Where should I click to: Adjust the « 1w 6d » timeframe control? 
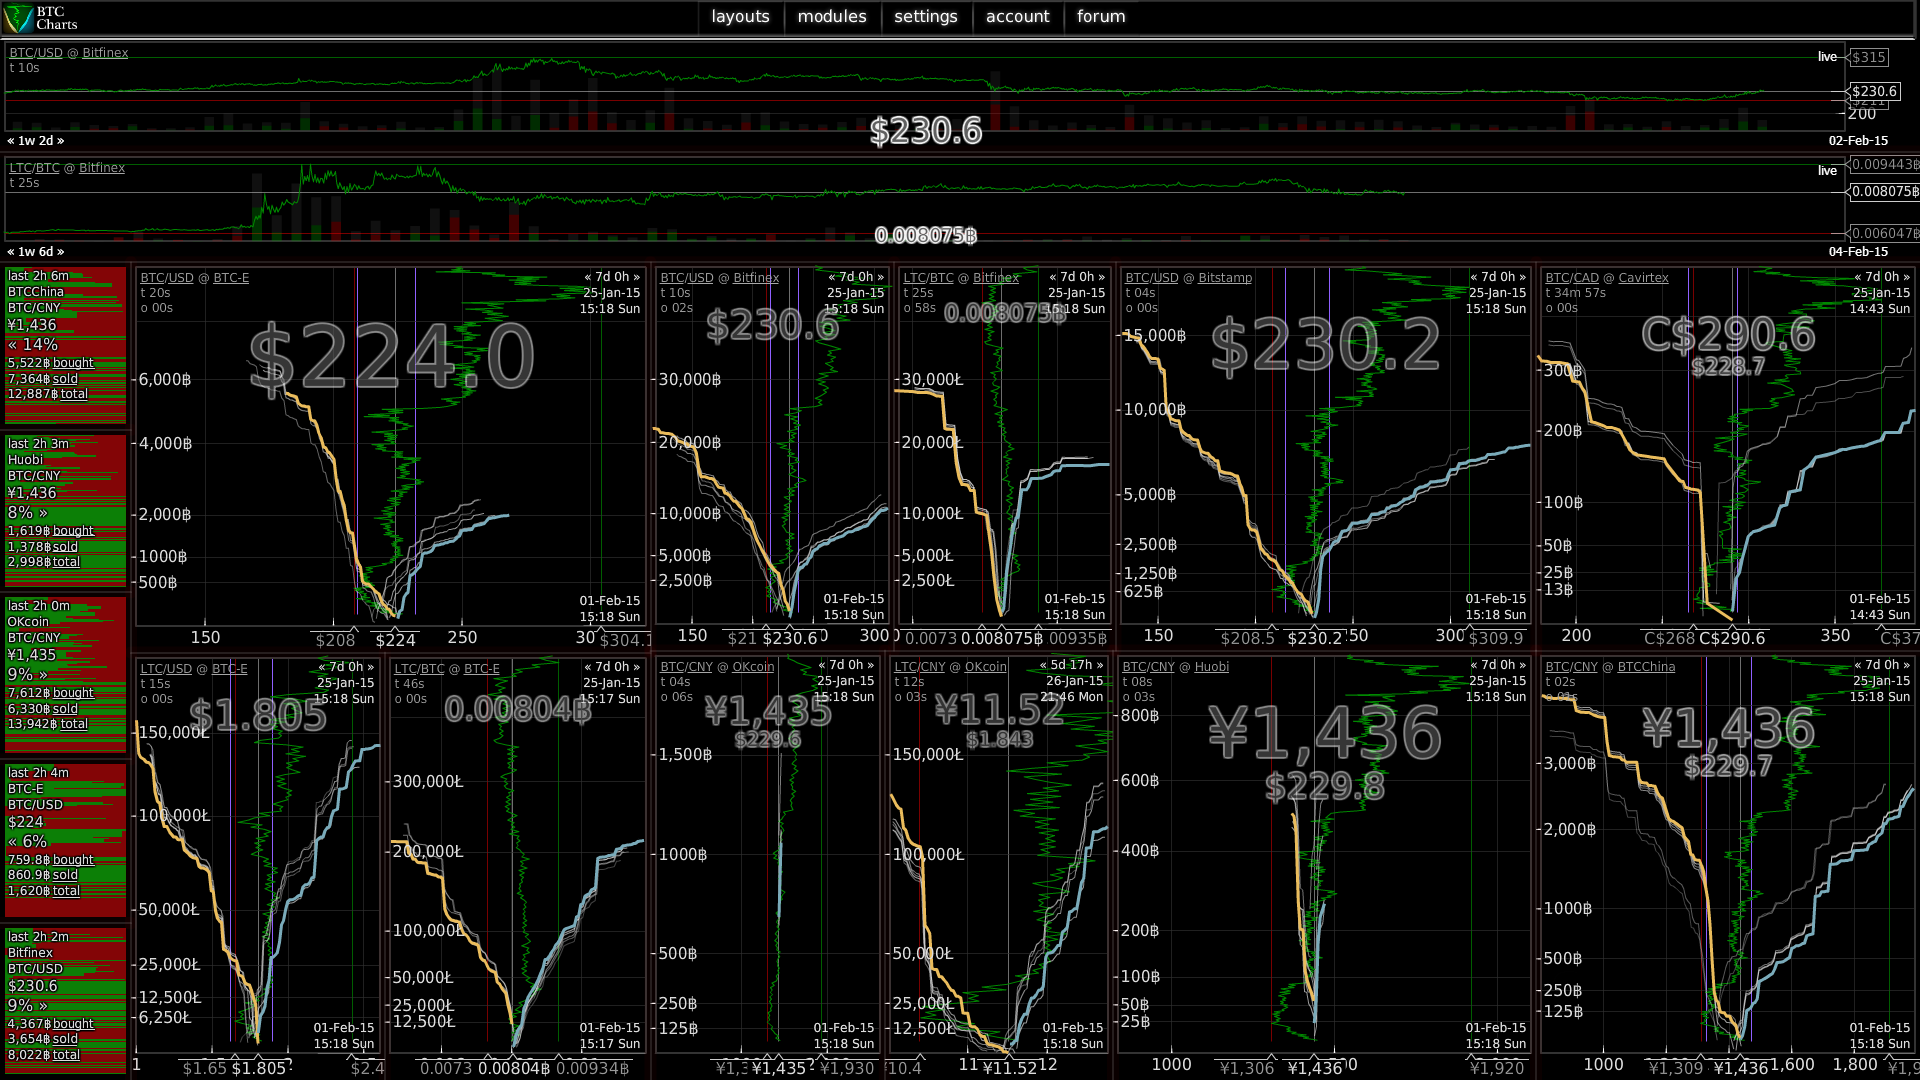pyautogui.click(x=36, y=252)
